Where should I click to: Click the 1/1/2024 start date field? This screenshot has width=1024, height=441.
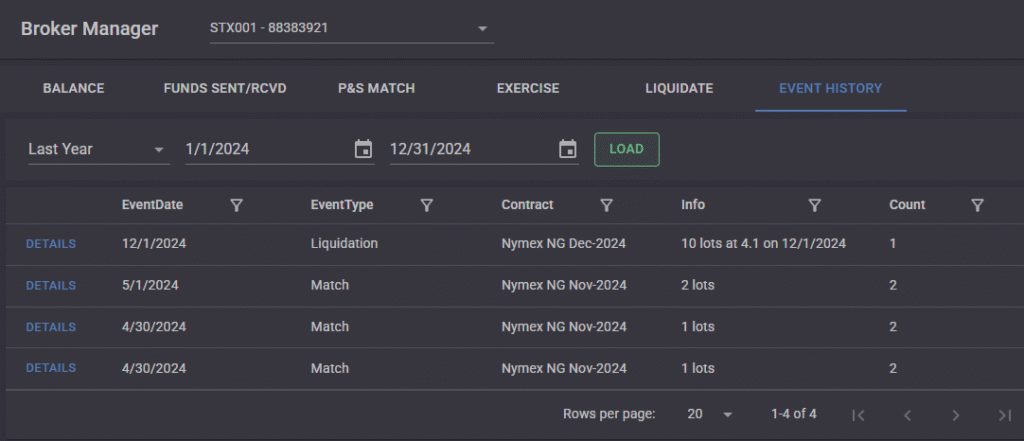[x=265, y=149]
